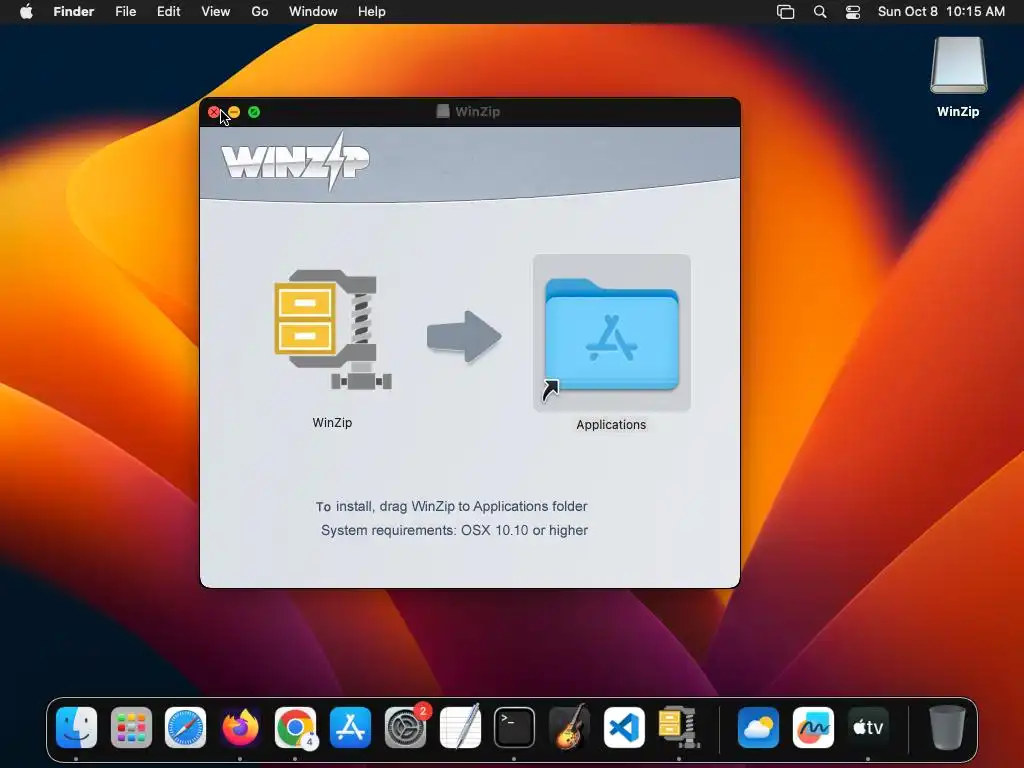This screenshot has height=768, width=1024.
Task: Click the green zoom button of WinZip window
Action: coord(254,112)
